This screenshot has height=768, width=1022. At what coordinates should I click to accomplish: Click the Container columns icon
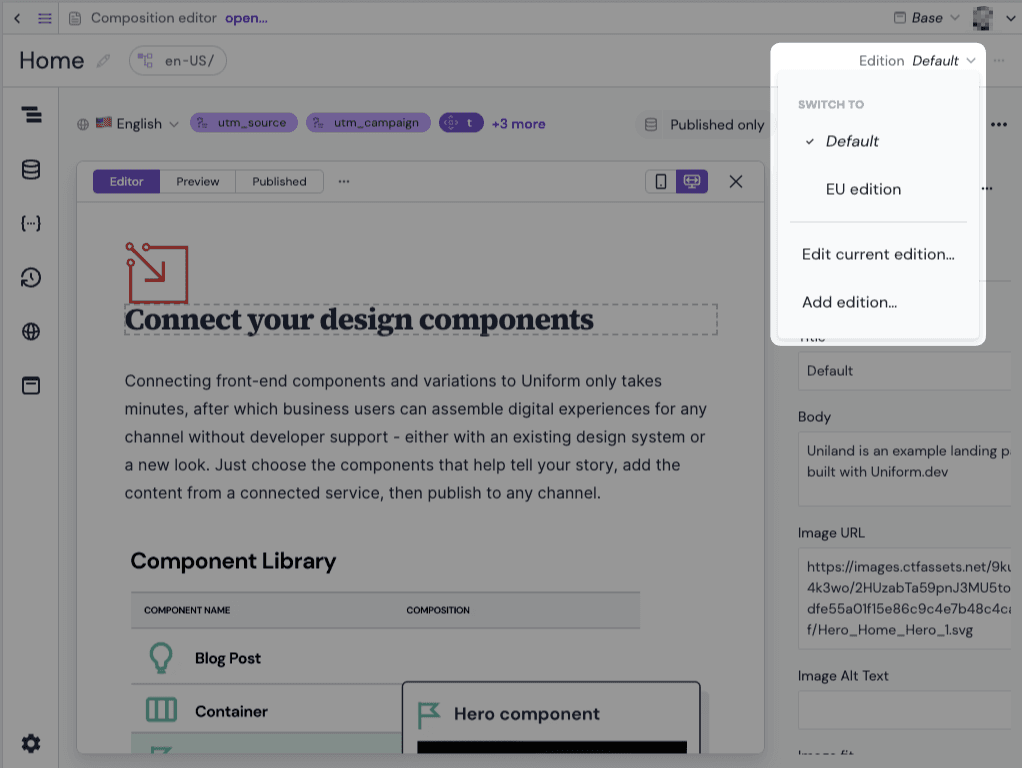pyautogui.click(x=161, y=710)
